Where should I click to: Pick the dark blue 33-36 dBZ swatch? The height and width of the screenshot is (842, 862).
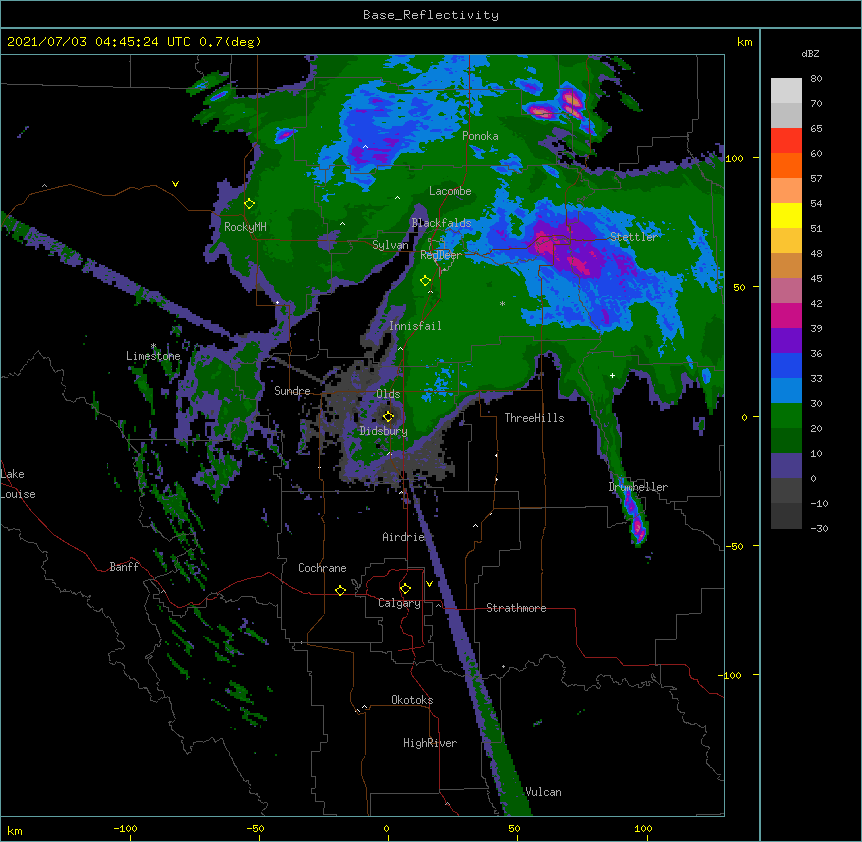point(786,365)
